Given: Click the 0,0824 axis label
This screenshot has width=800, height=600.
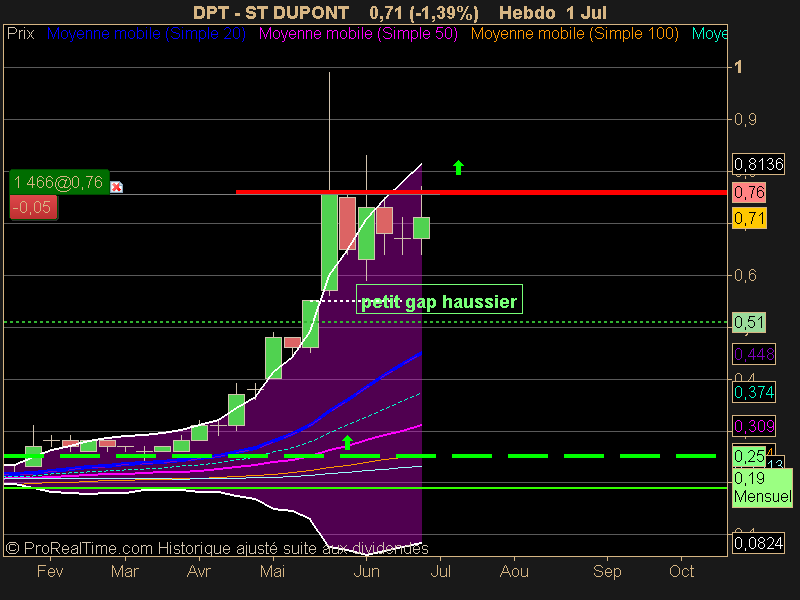Looking at the screenshot, I should tap(758, 543).
